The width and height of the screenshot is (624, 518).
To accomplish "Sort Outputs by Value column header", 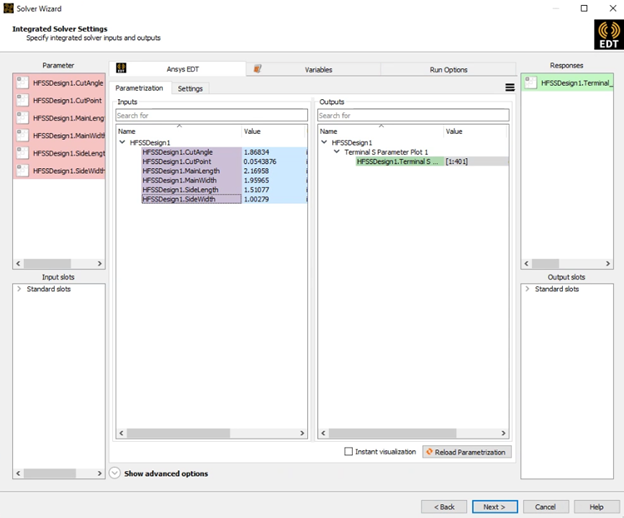I will (475, 131).
